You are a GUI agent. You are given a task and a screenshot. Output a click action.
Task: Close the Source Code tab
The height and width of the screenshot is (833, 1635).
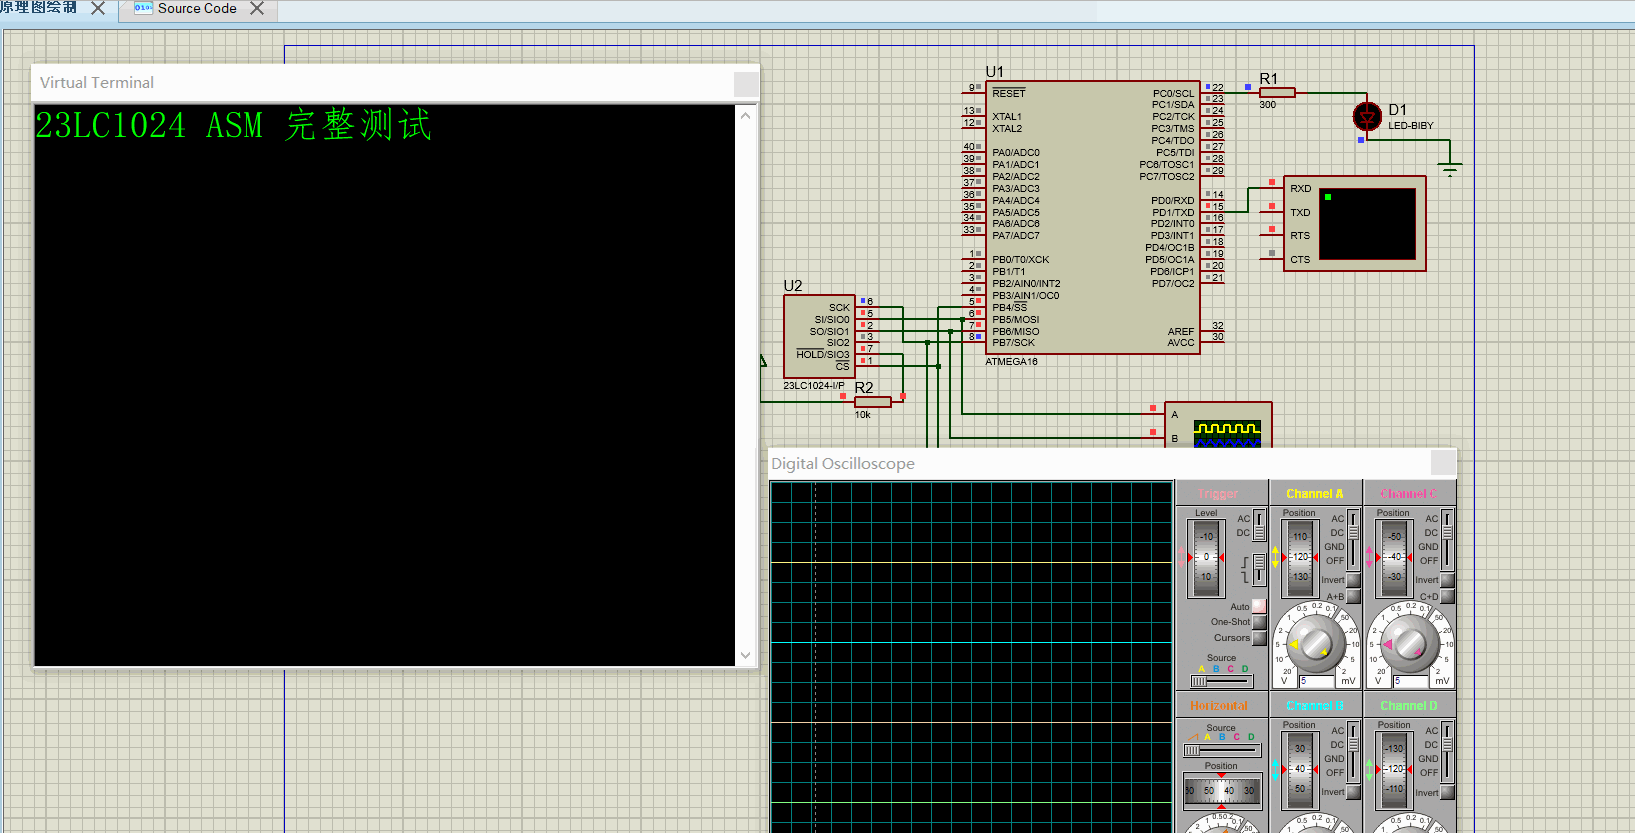coord(257,9)
